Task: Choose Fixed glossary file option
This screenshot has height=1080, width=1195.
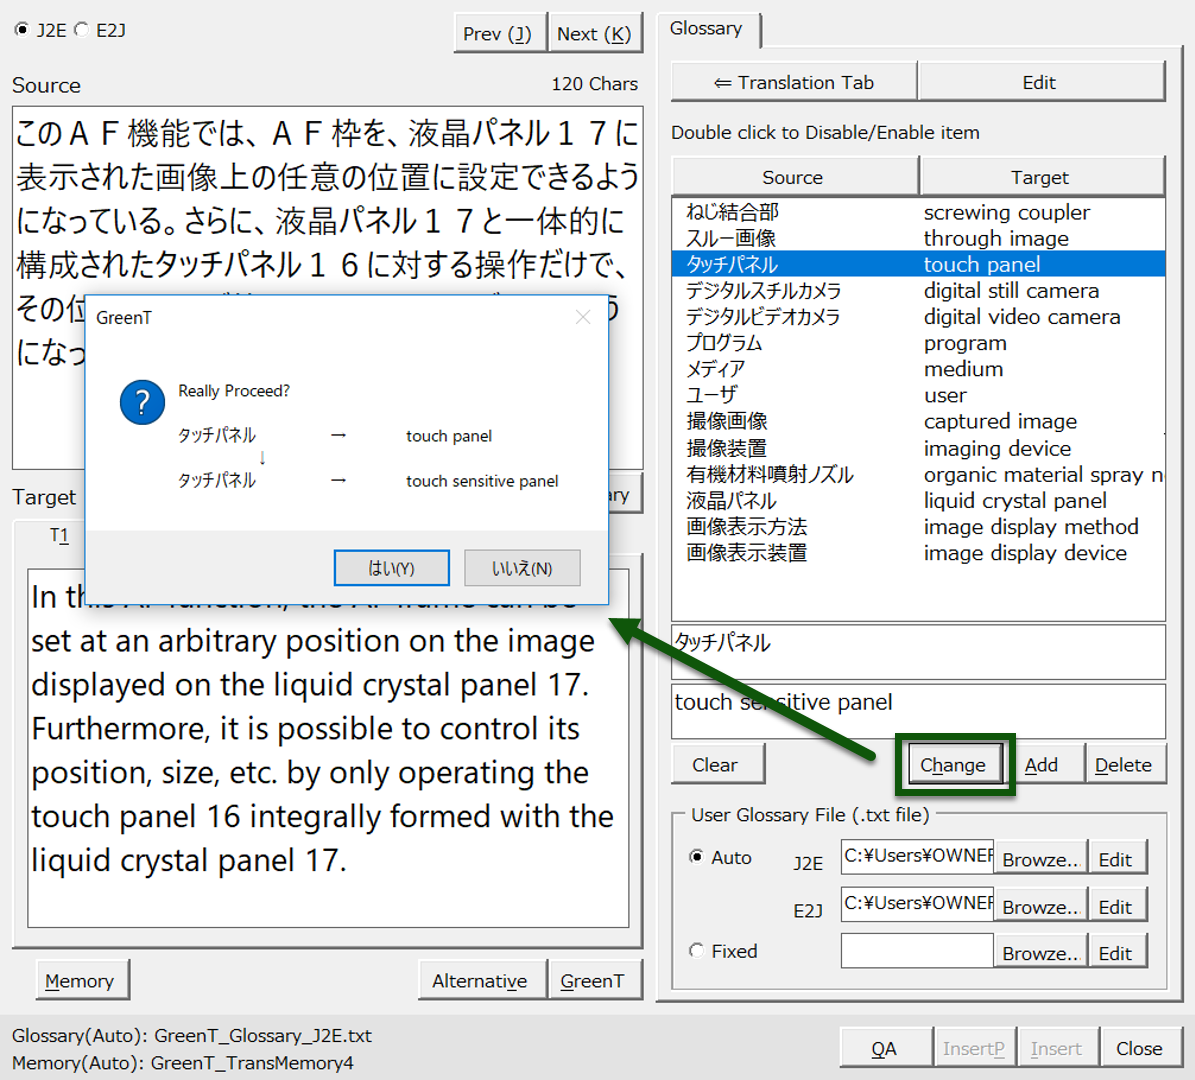Action: (x=697, y=951)
